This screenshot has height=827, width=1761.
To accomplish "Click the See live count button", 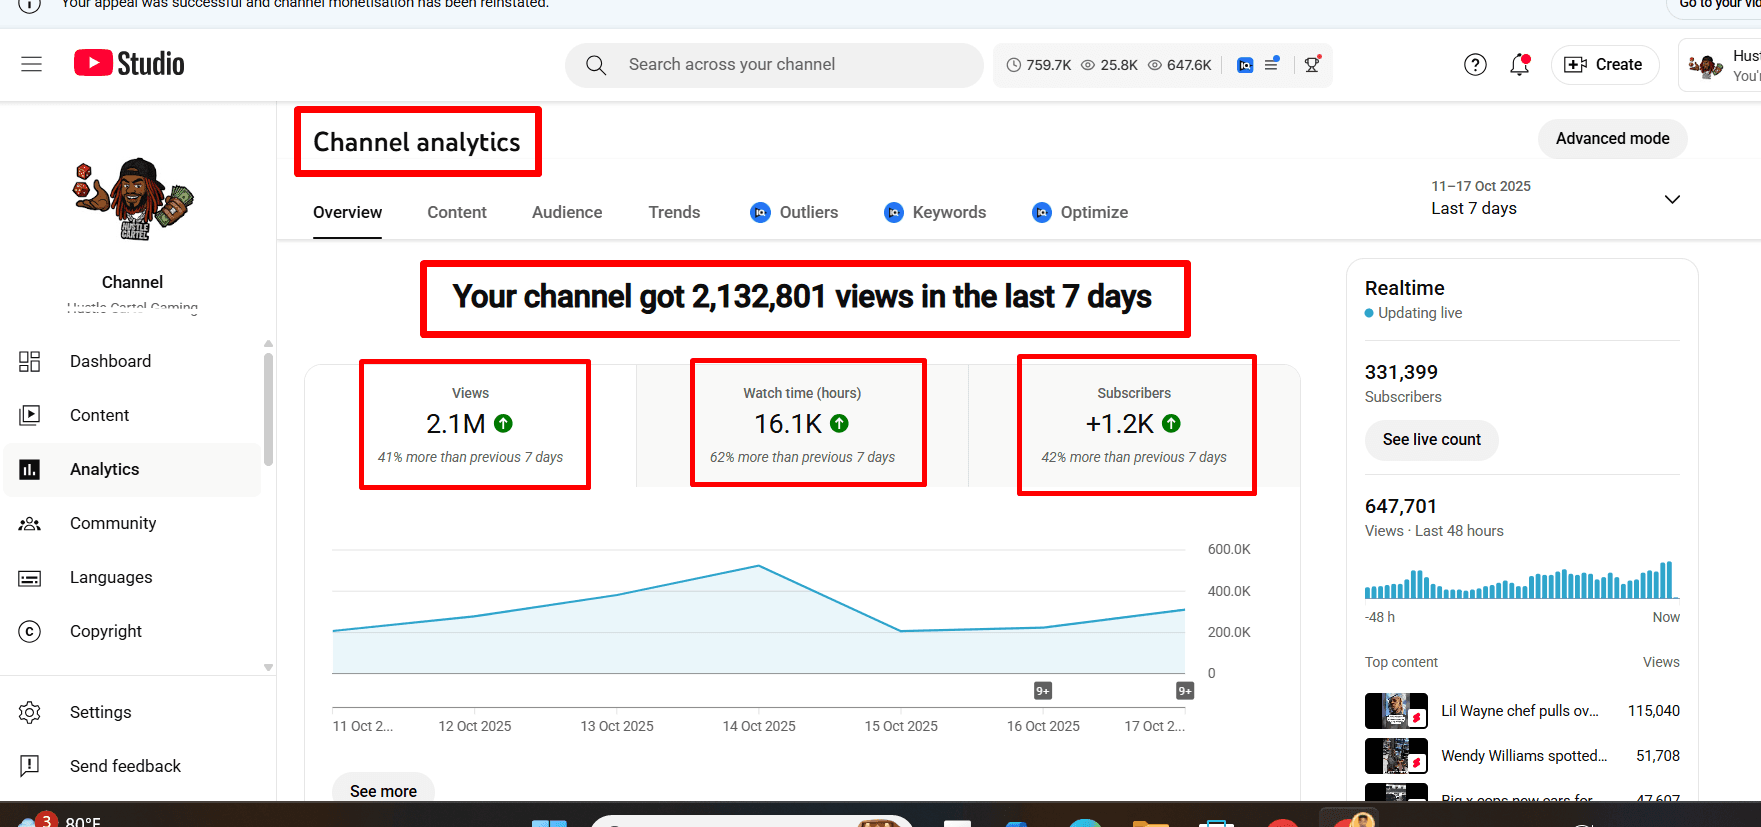I will coord(1431,440).
